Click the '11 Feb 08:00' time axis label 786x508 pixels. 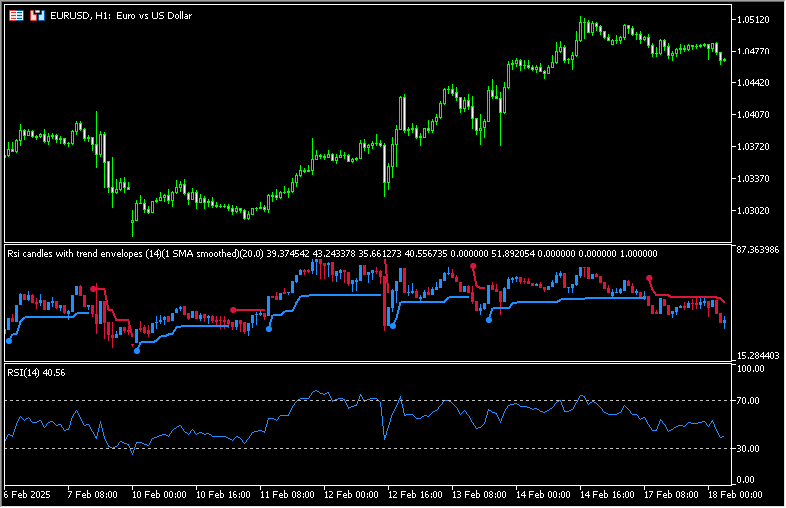tap(287, 495)
